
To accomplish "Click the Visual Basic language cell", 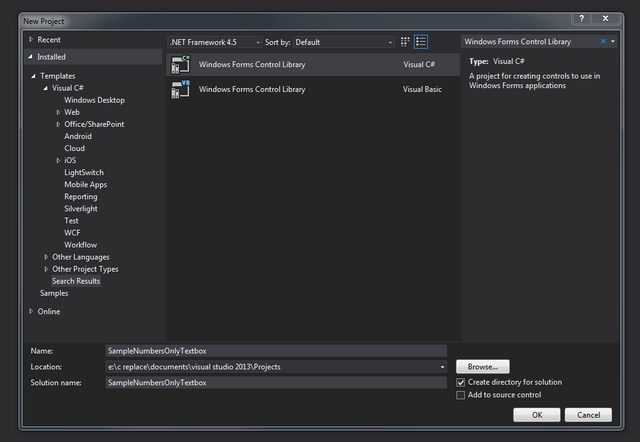I will (422, 89).
